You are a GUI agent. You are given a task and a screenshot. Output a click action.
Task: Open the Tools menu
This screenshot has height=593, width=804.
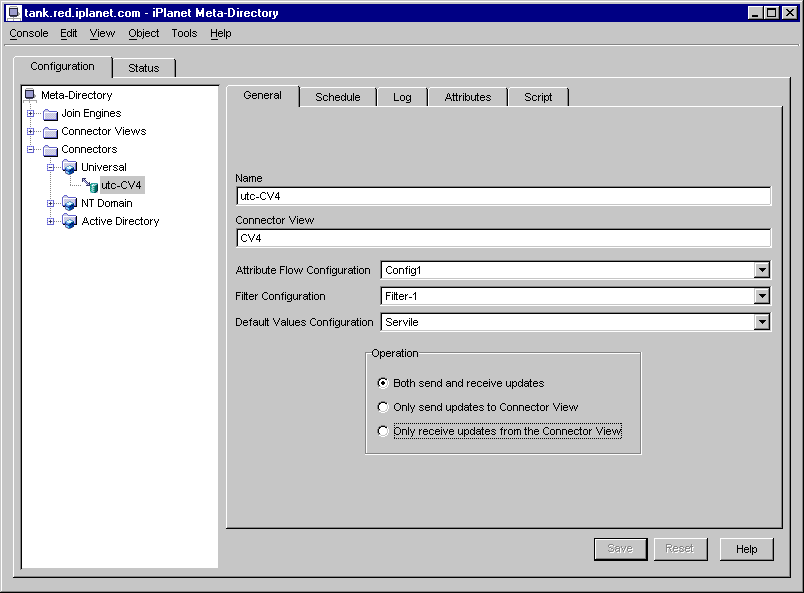click(x=184, y=33)
